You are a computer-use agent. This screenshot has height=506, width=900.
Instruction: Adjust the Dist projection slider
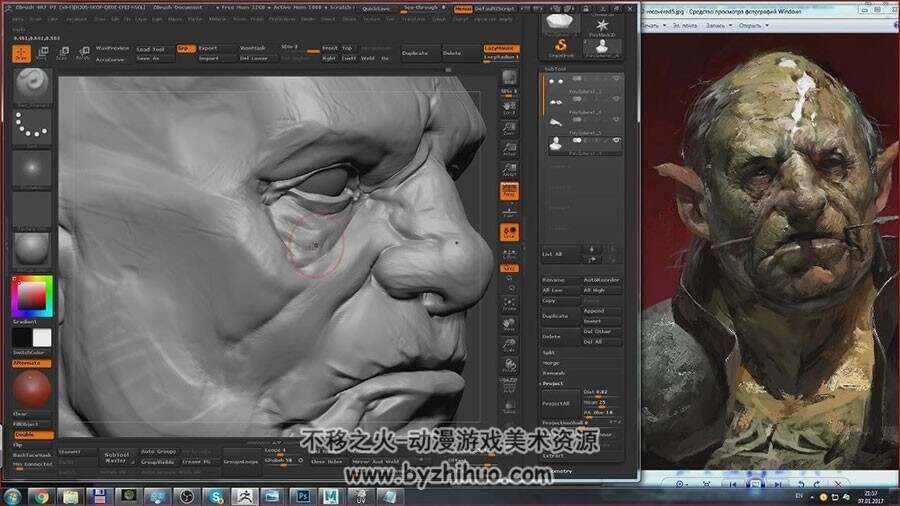(602, 392)
